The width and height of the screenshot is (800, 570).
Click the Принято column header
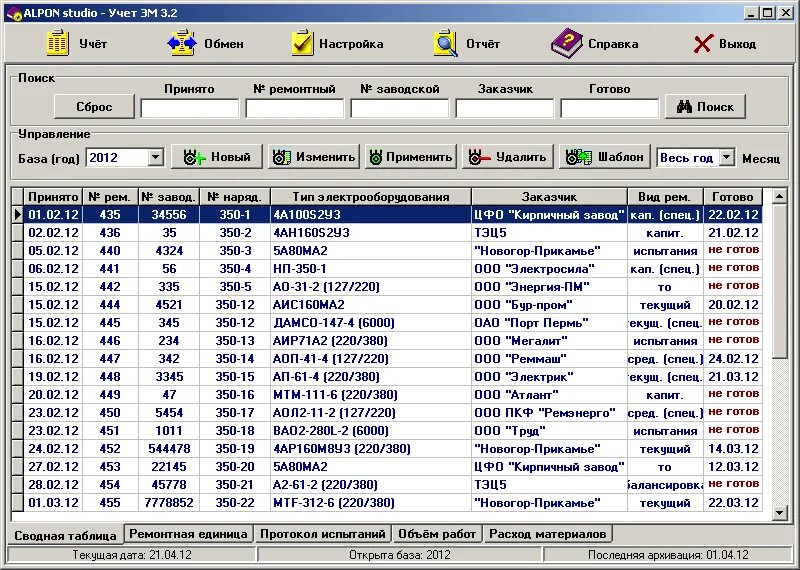53,196
